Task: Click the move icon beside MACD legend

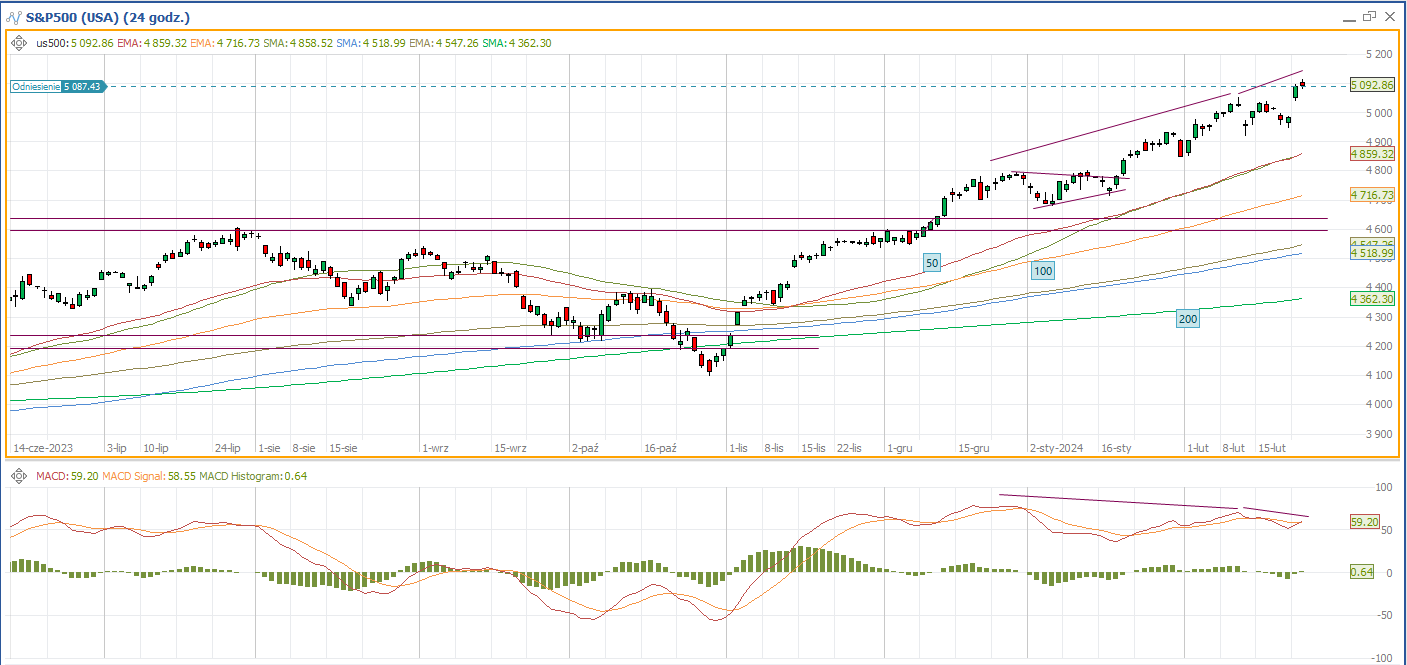Action: [x=19, y=476]
